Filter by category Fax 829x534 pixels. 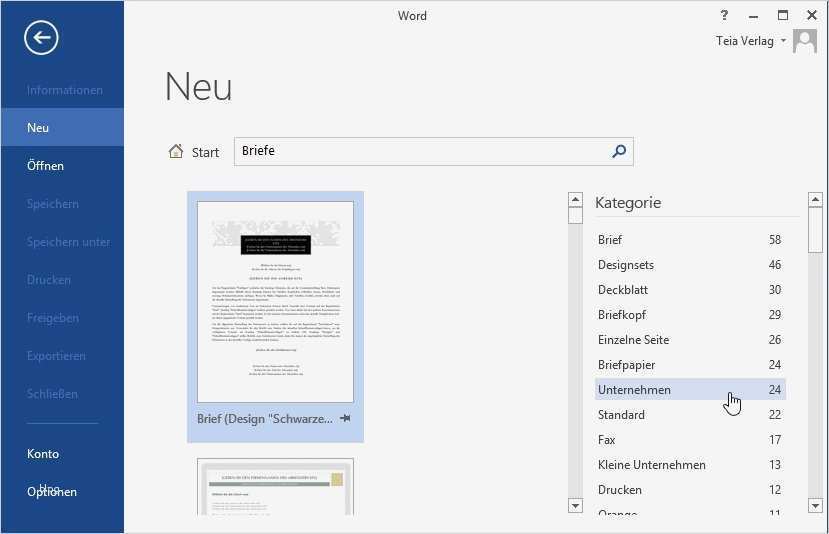[x=690, y=439]
